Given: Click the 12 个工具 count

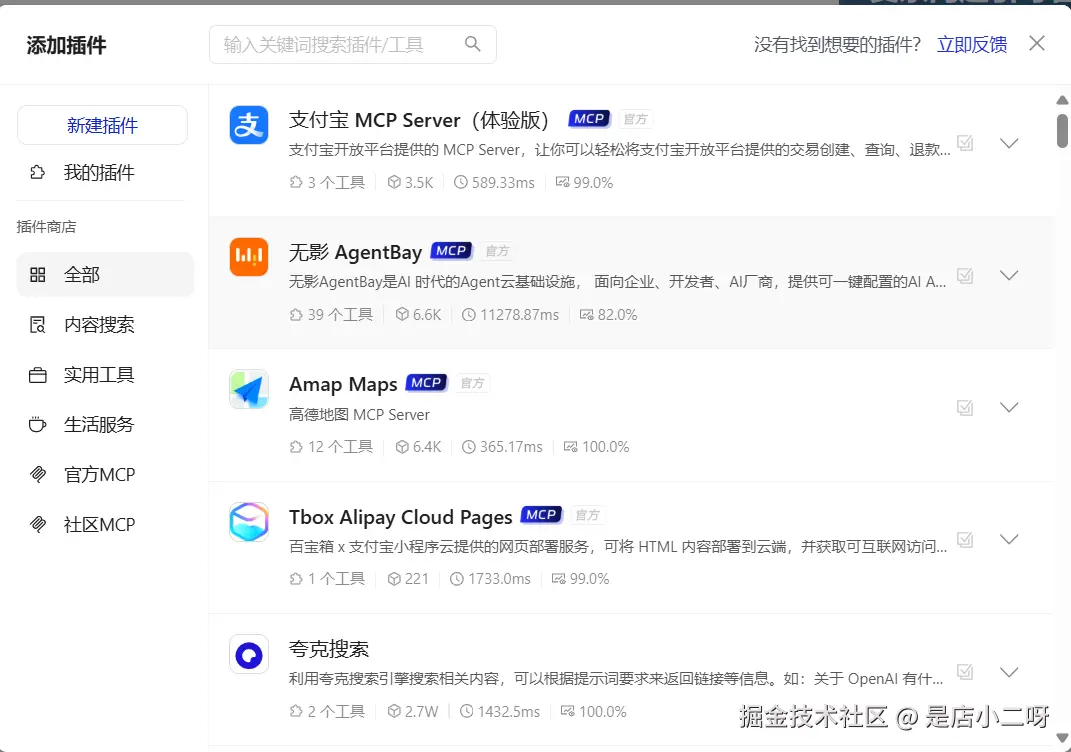Looking at the screenshot, I should click(x=340, y=447).
